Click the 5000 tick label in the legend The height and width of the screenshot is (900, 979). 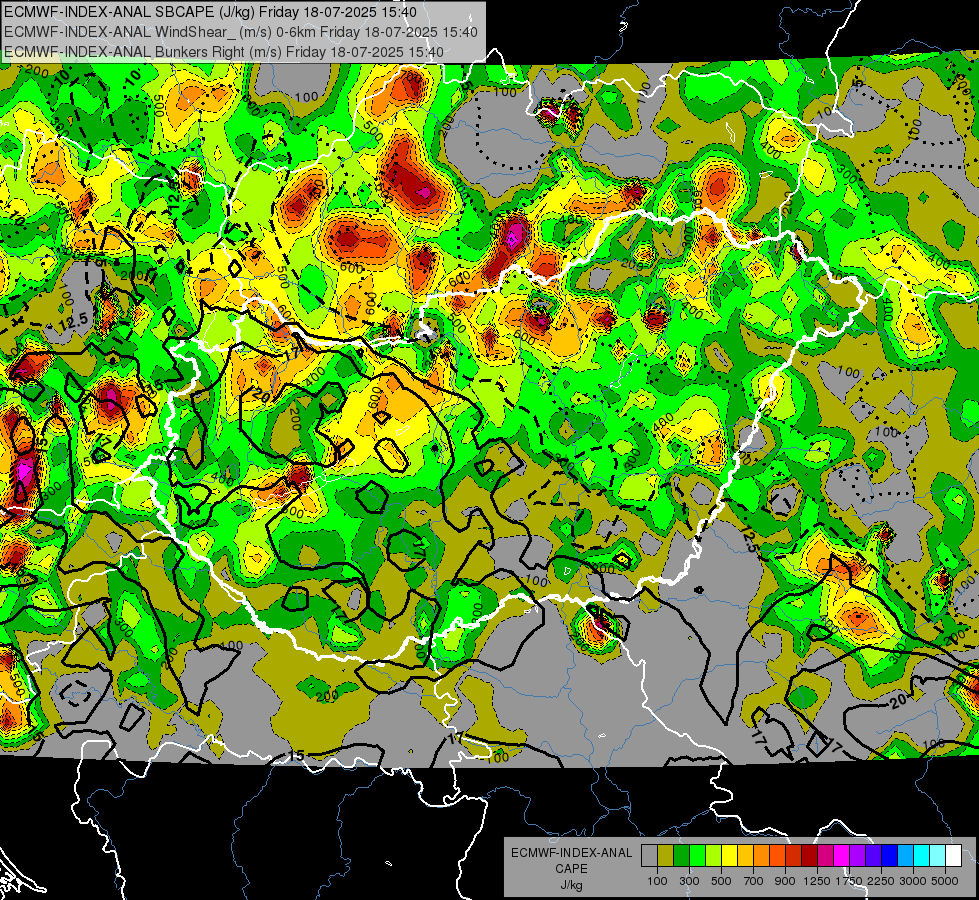945,881
